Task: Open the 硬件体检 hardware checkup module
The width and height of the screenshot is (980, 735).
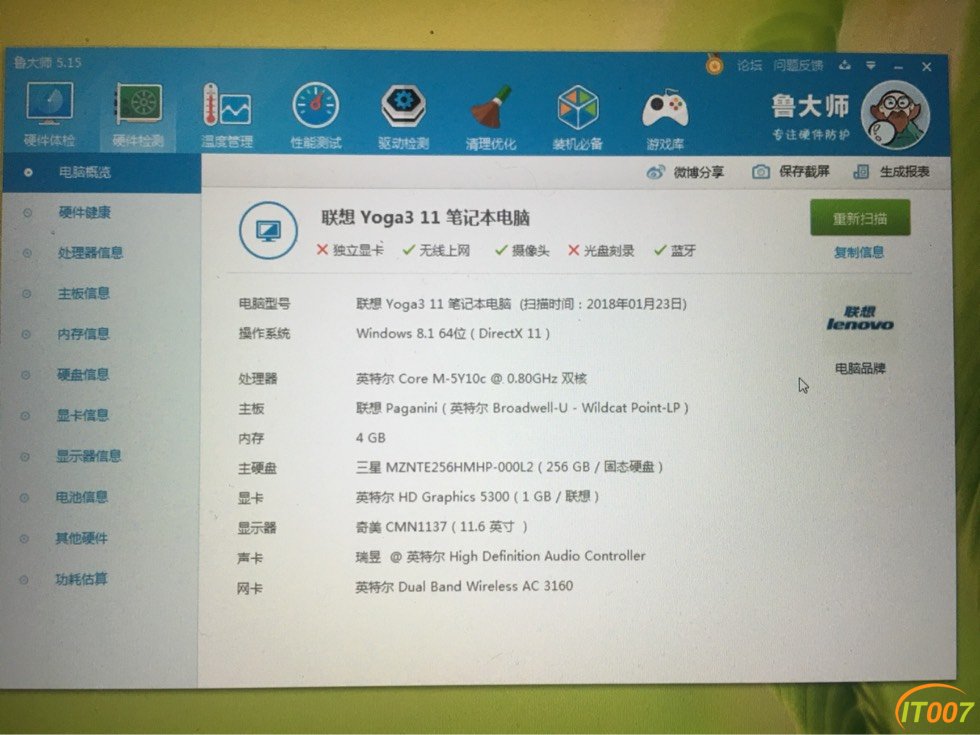Action: click(x=49, y=116)
